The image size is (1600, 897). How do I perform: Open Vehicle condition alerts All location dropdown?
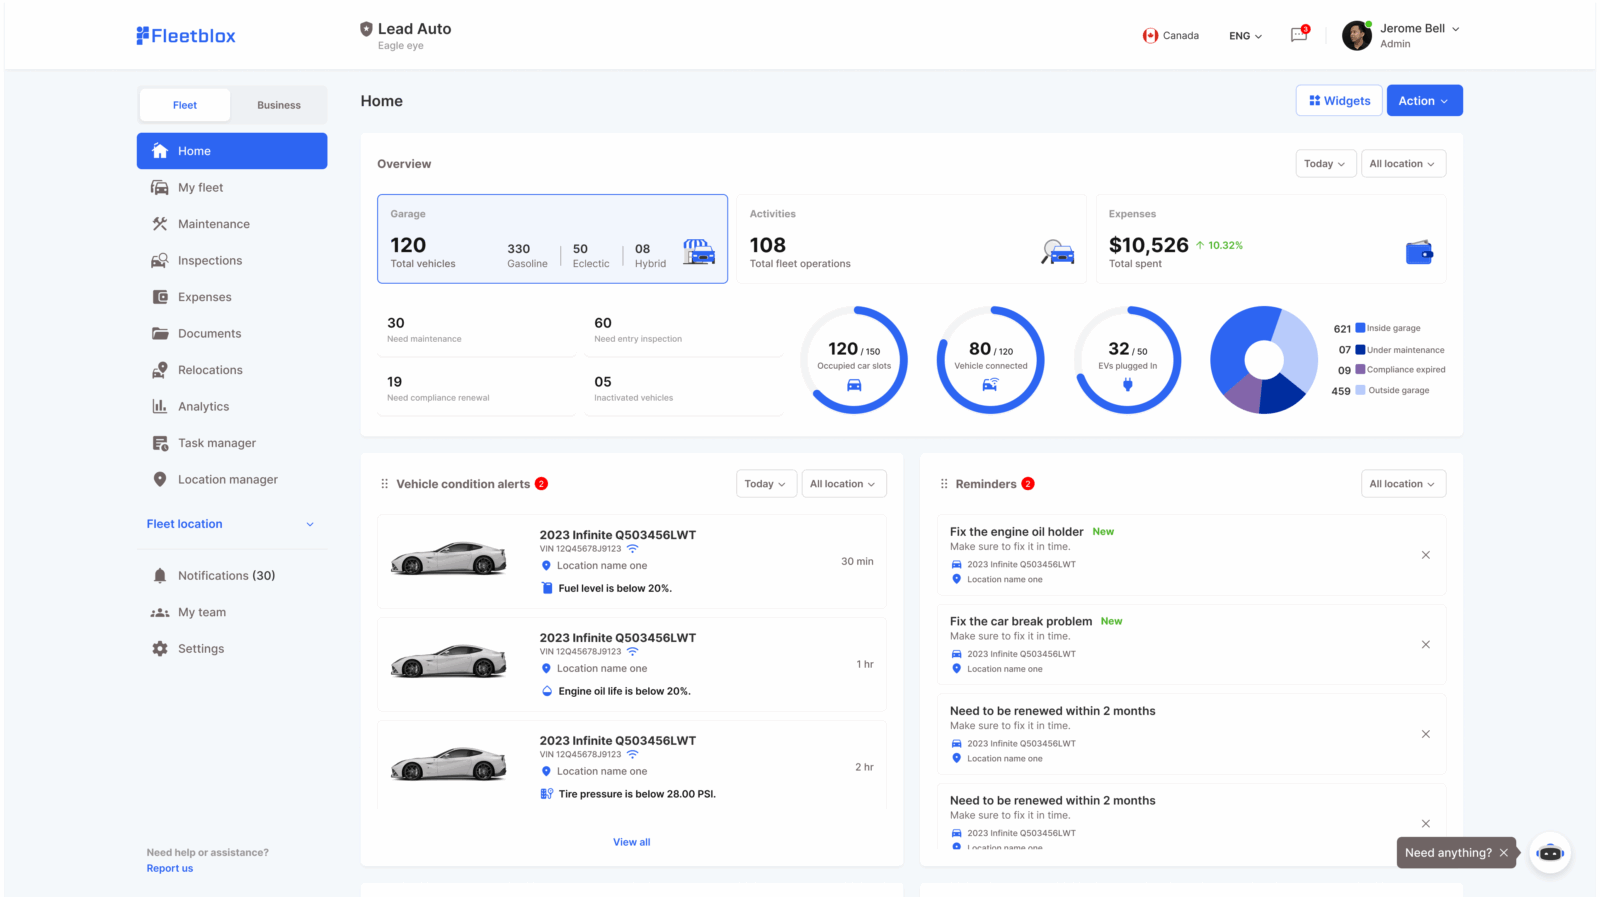tap(843, 484)
